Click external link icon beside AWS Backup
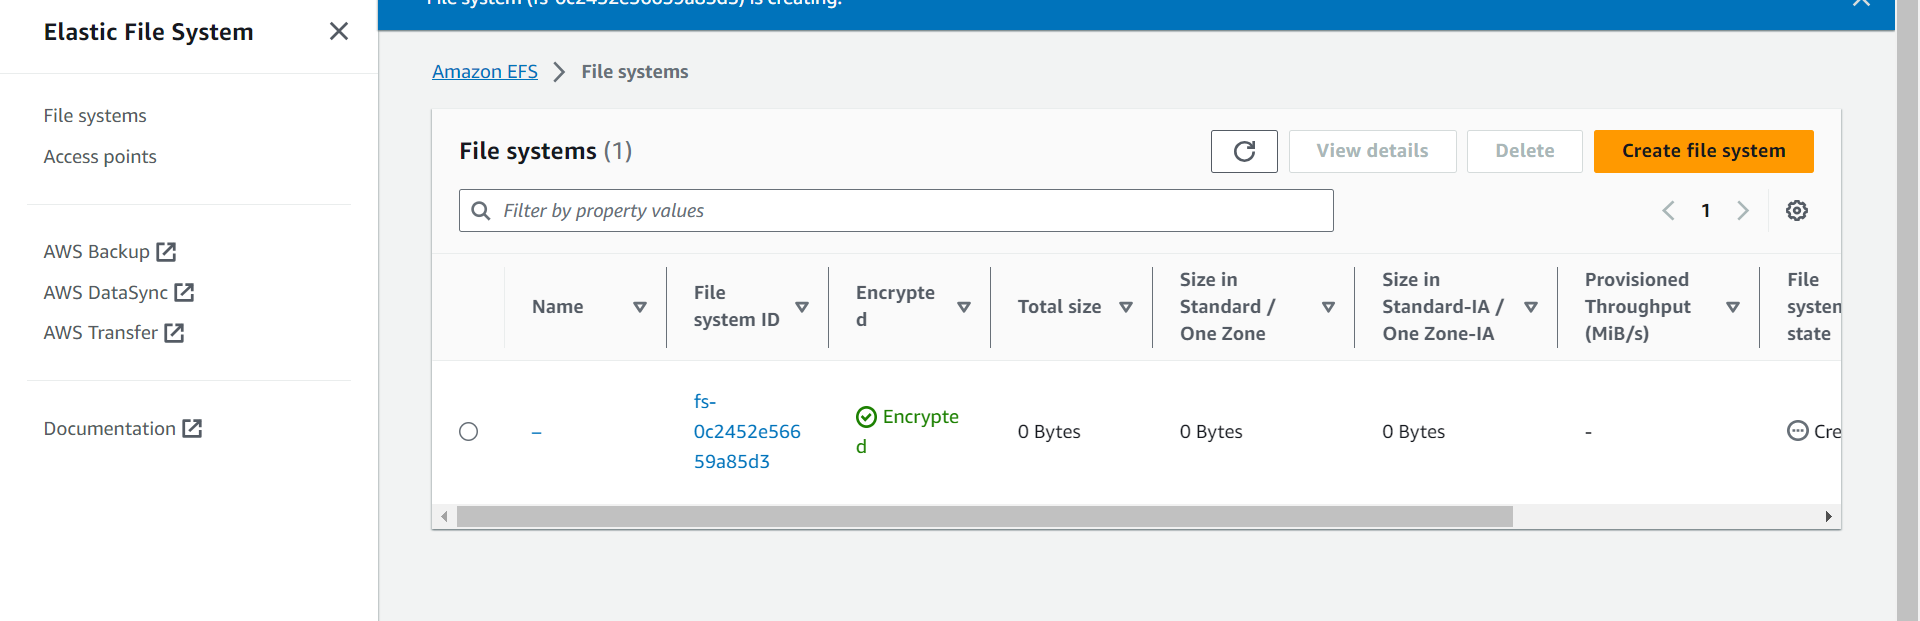 pos(166,252)
